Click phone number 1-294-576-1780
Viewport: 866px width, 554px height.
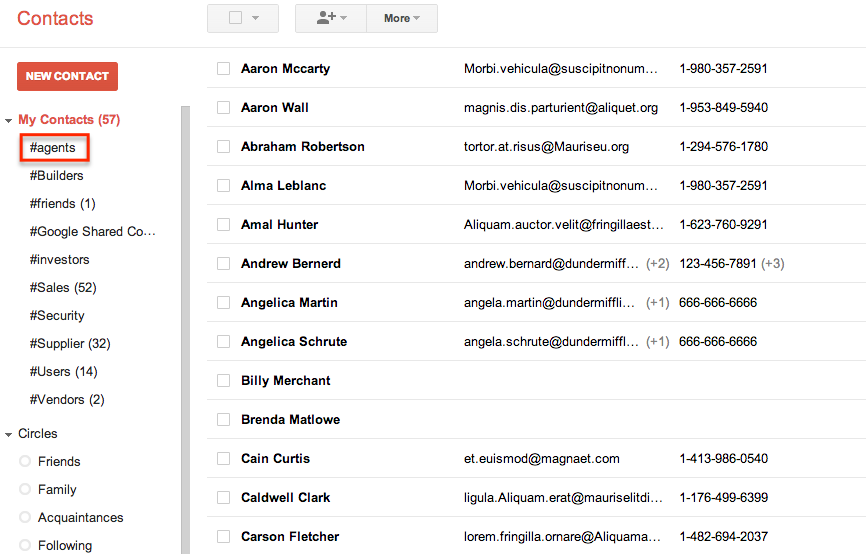[724, 146]
